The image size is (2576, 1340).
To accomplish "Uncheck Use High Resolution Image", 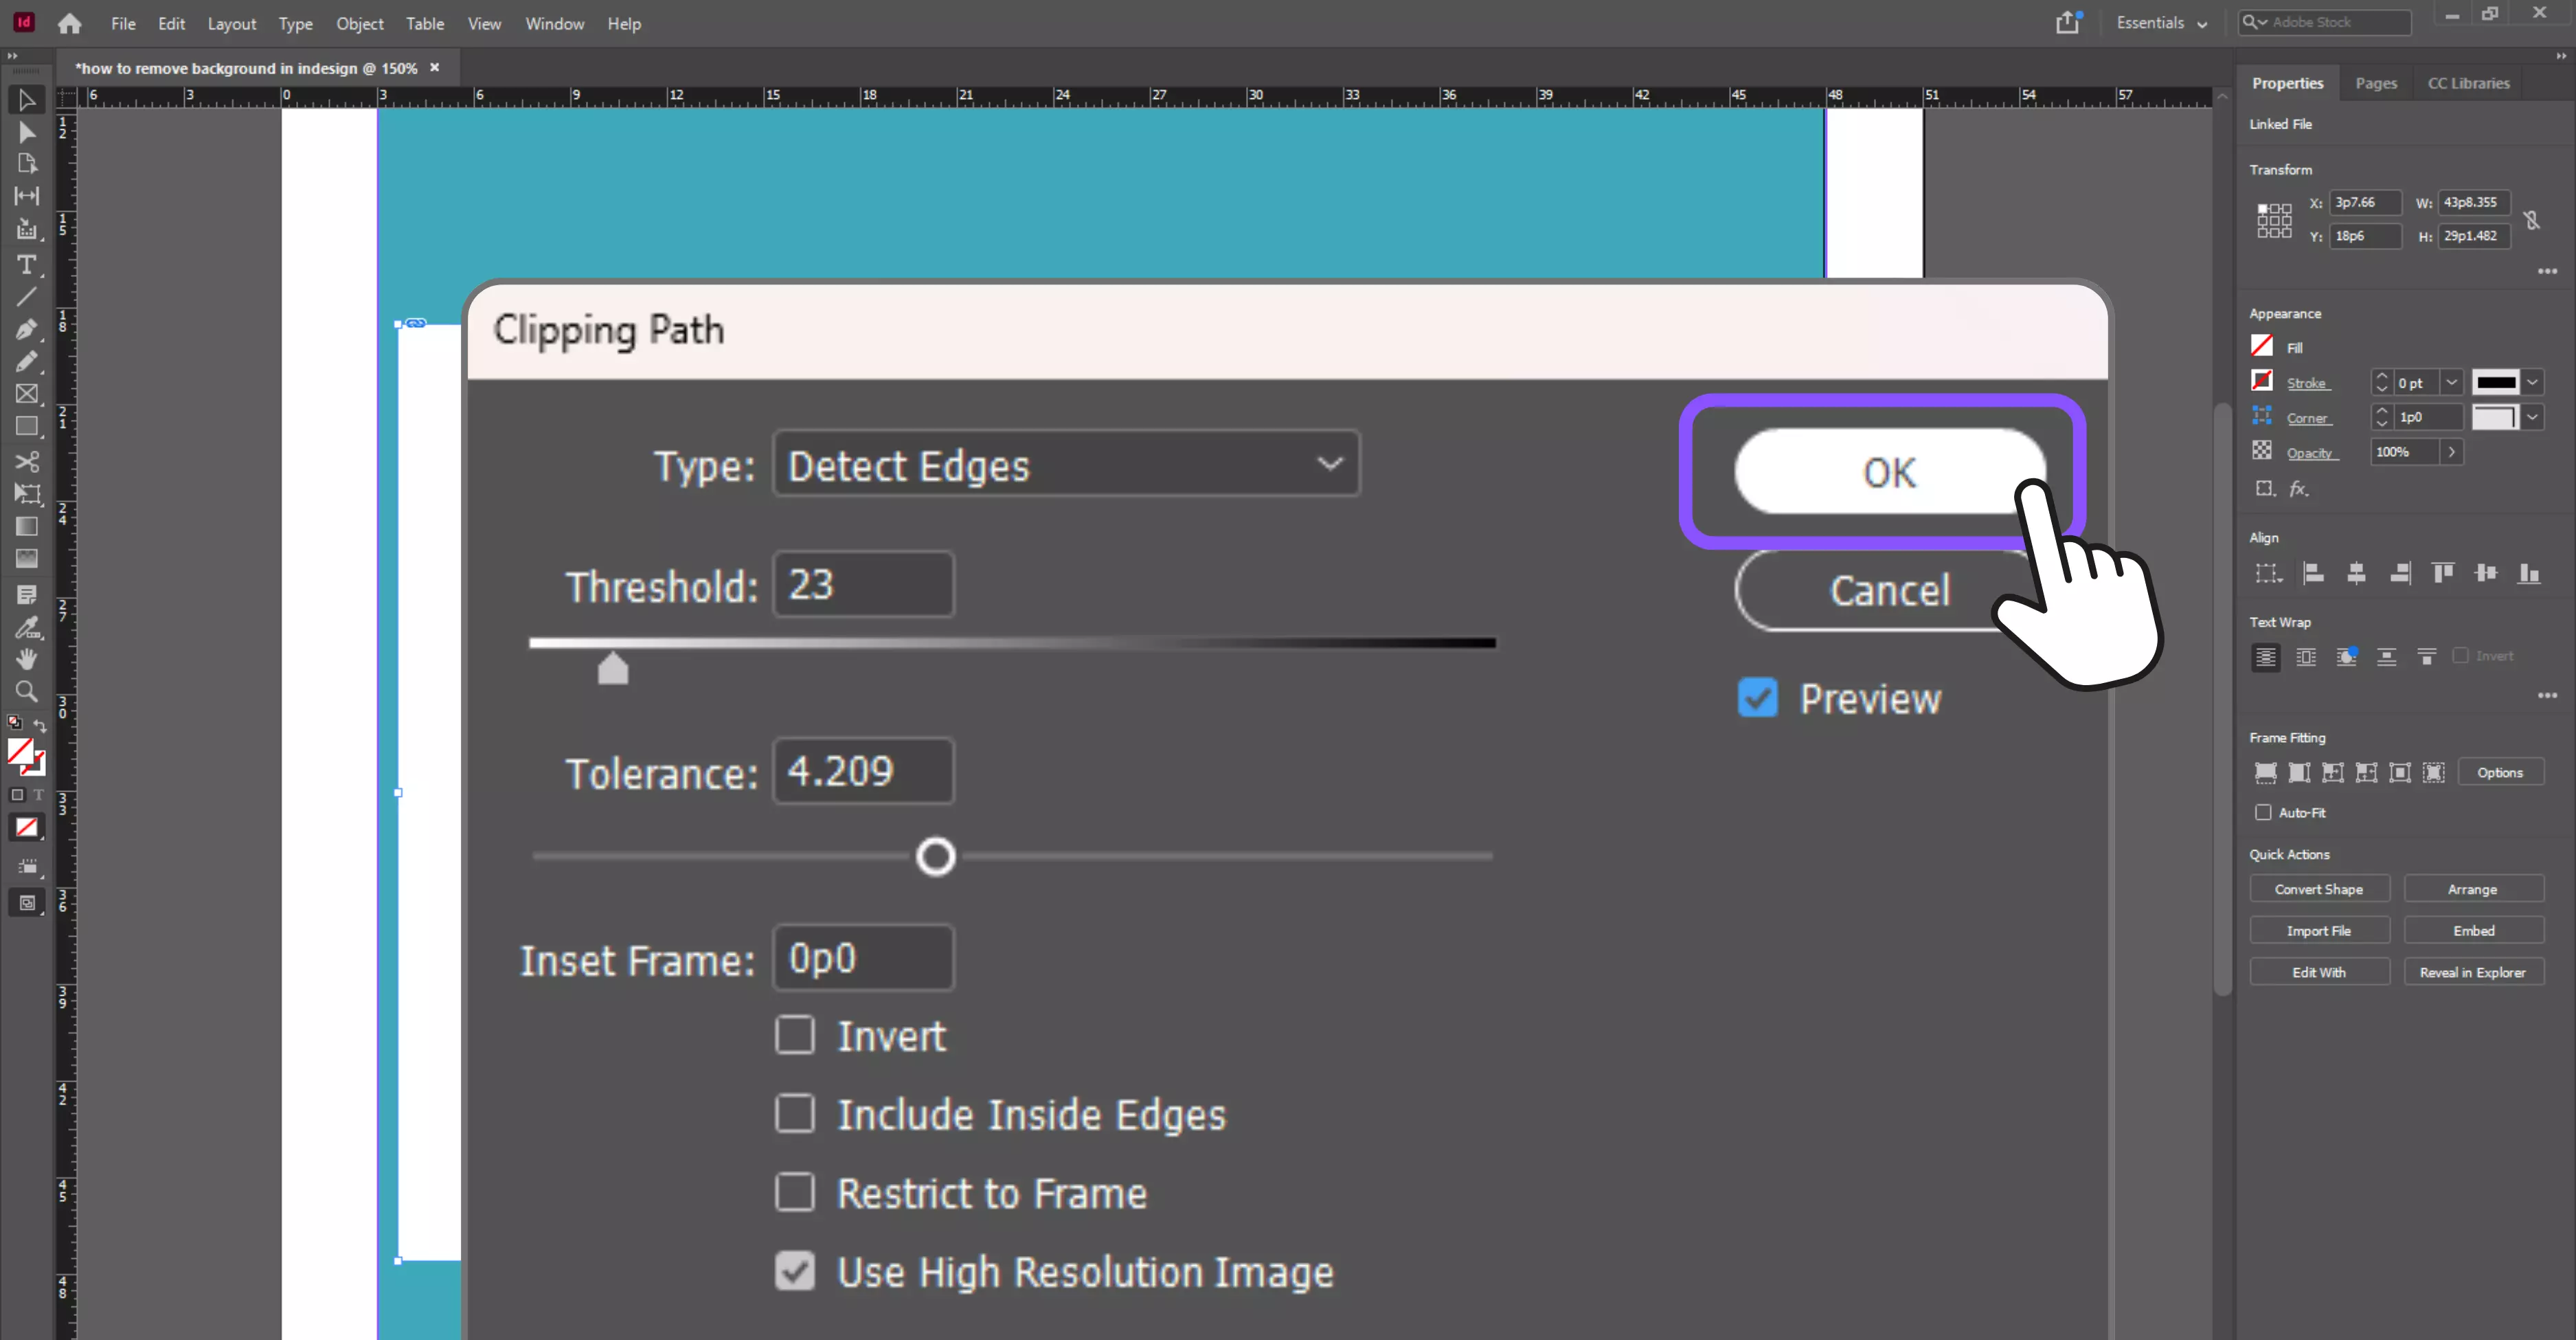I will point(795,1271).
